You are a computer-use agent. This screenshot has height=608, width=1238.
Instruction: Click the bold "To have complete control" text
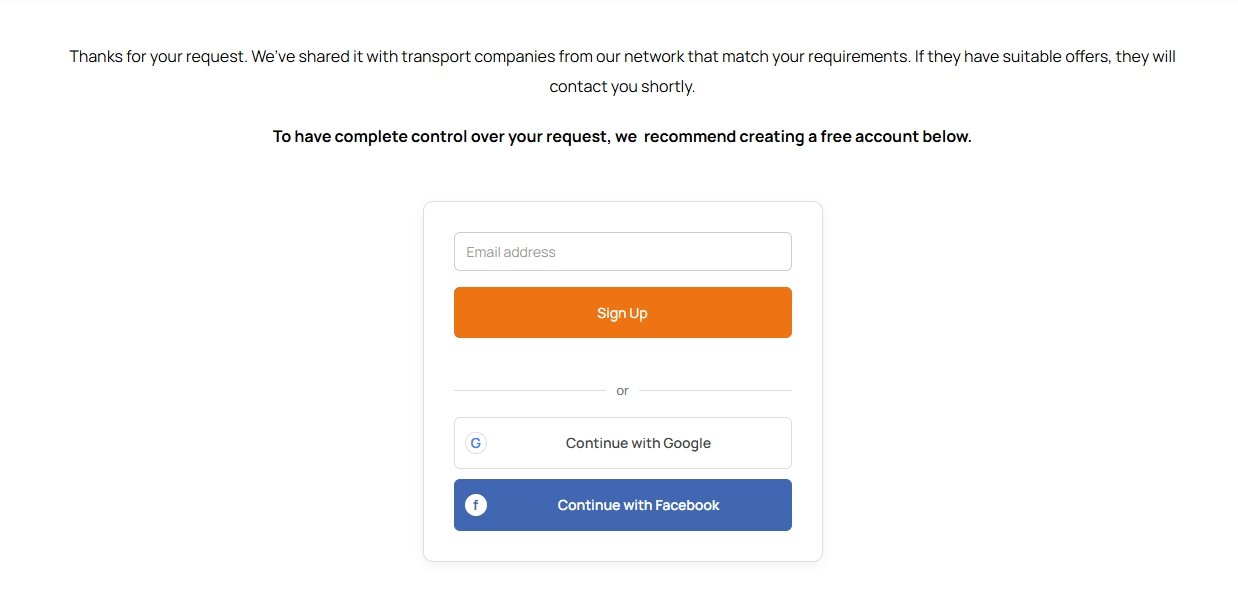[x=371, y=137]
